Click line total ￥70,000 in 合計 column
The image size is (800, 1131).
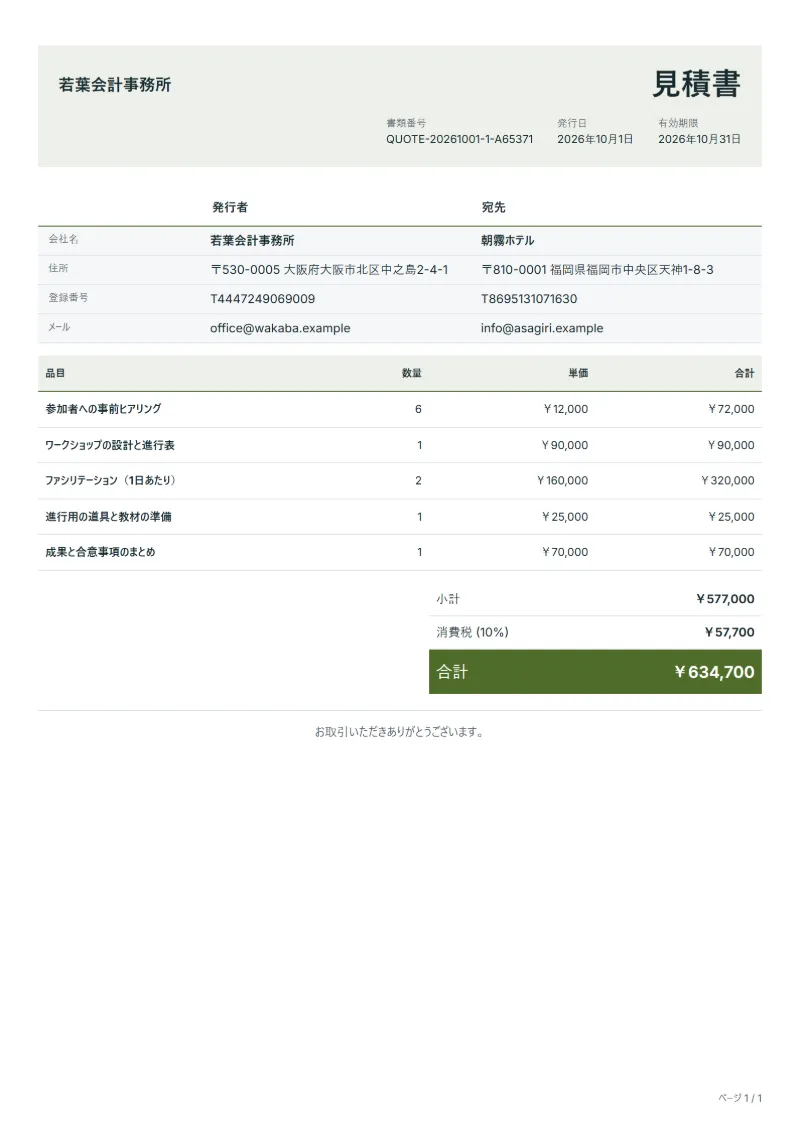(x=731, y=552)
